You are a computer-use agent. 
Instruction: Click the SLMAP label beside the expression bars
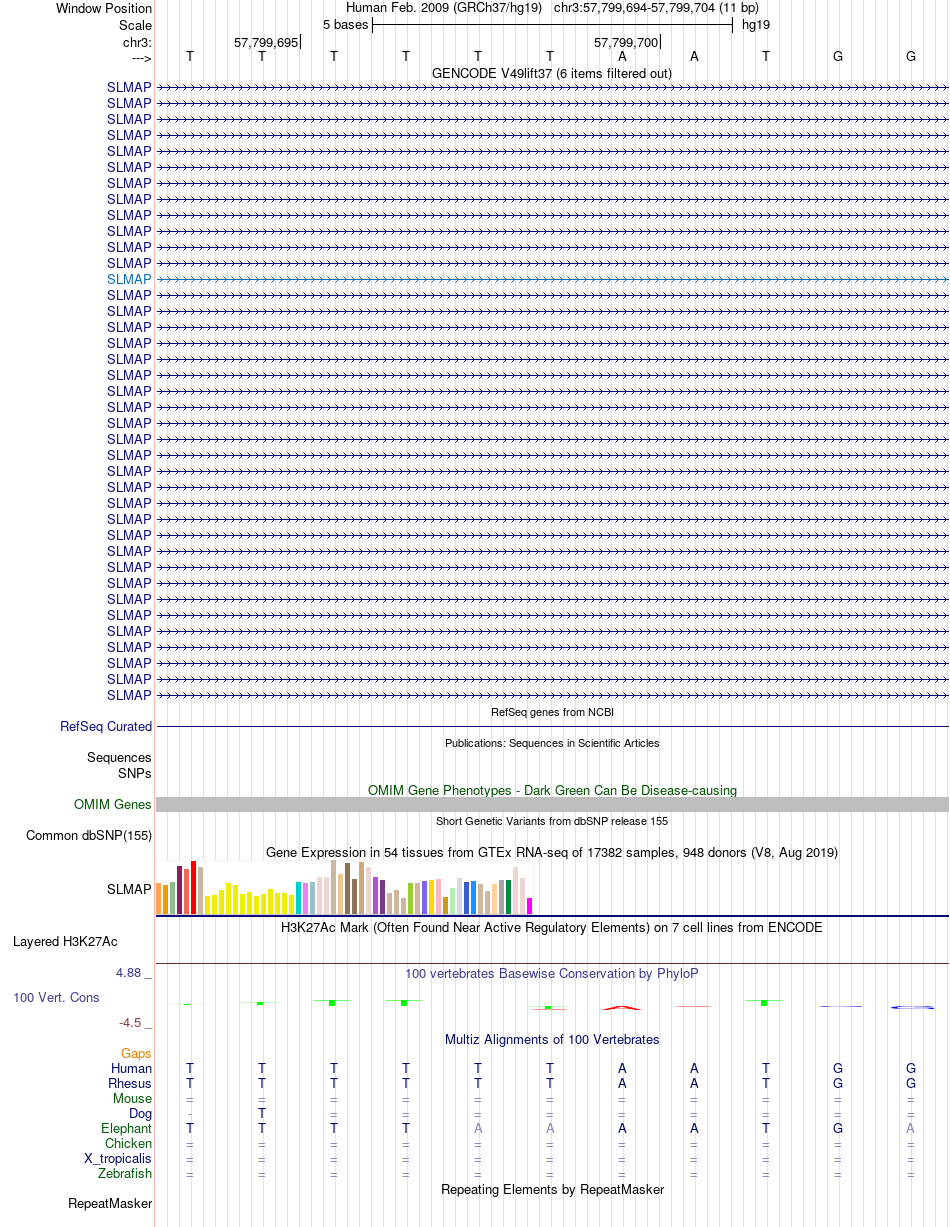click(129, 889)
